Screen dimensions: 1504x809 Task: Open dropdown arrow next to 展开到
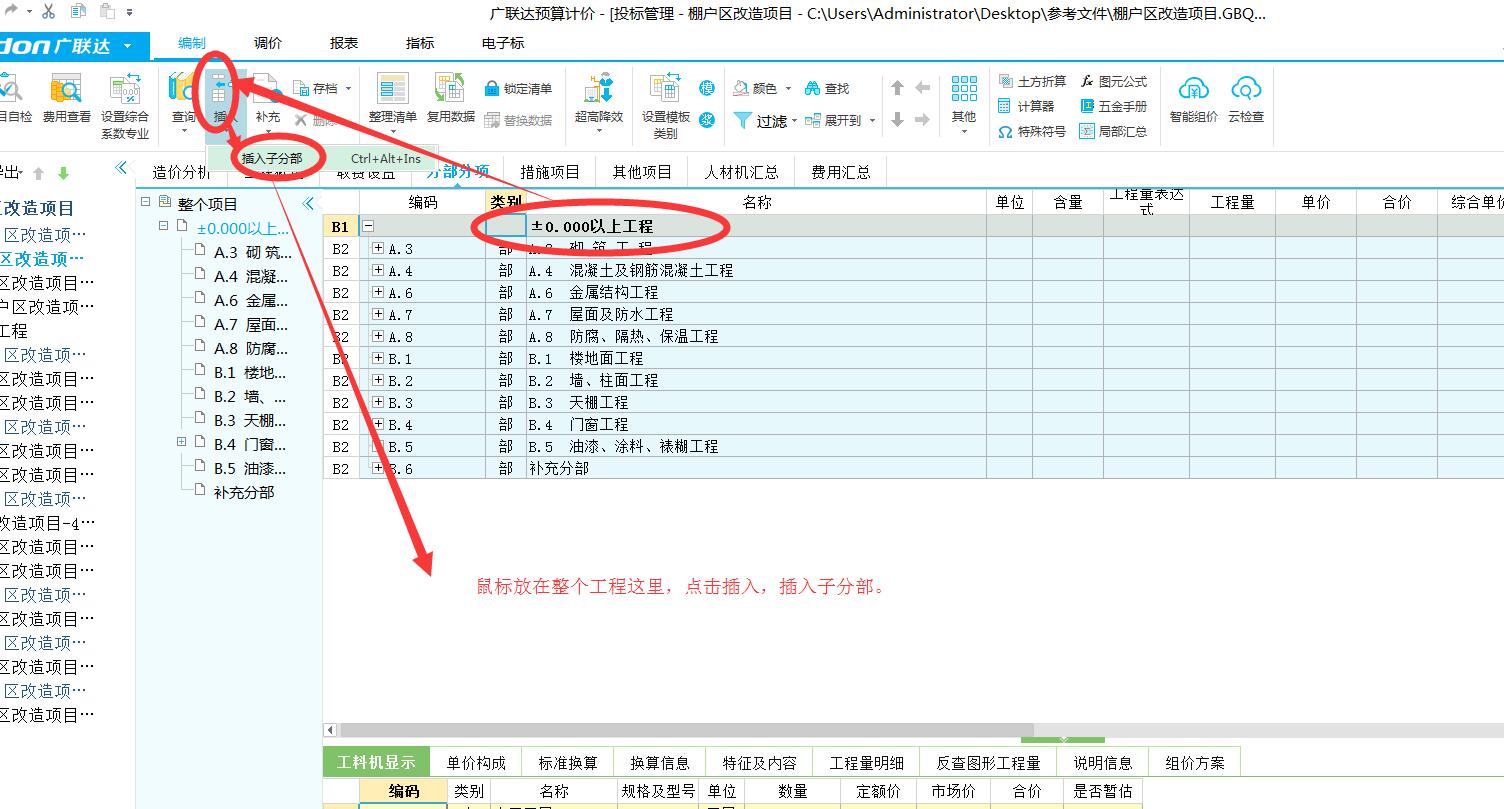pos(872,120)
